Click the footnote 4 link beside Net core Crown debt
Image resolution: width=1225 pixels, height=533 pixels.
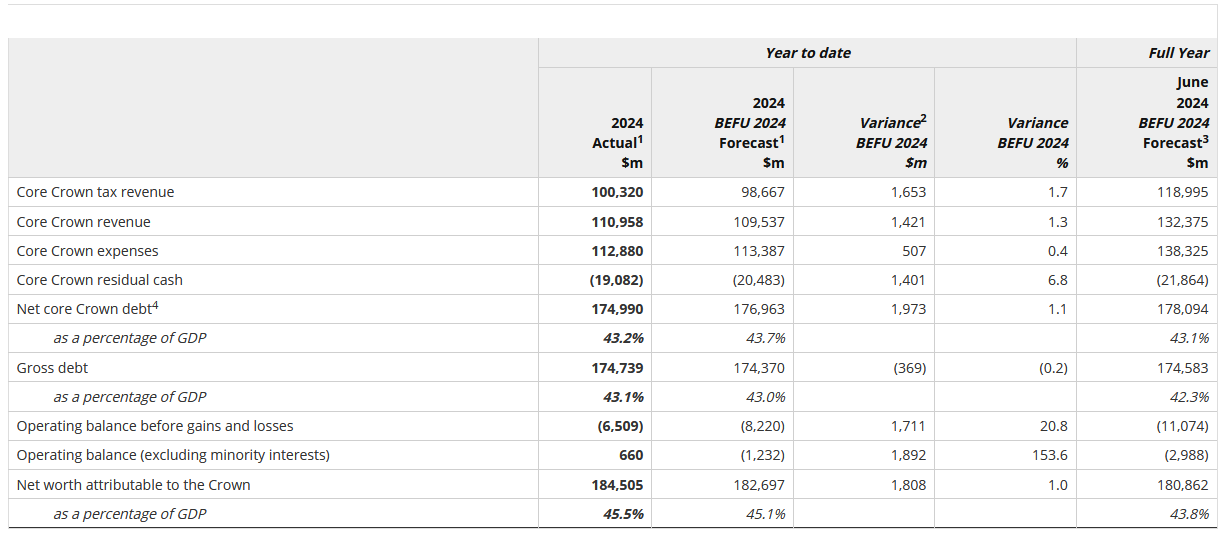(156, 306)
